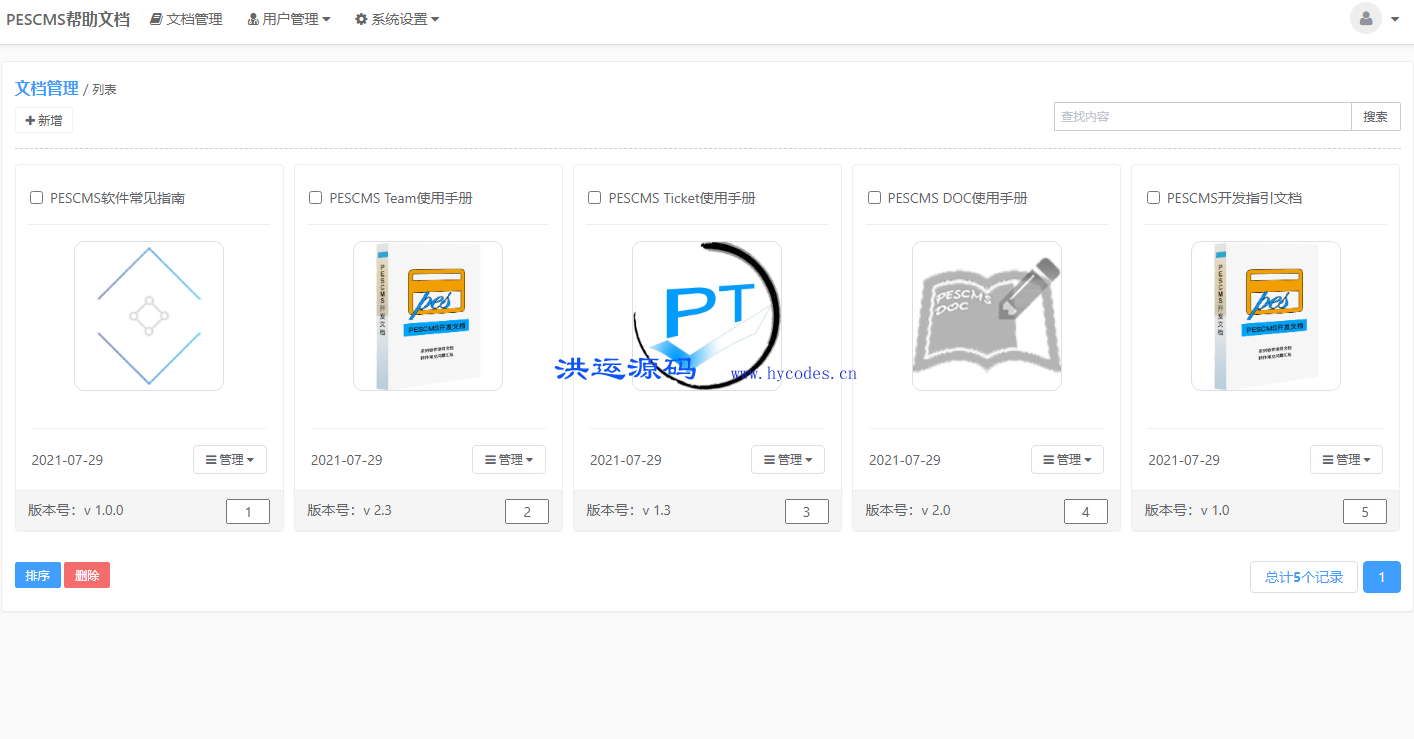Click the user avatar icon

[1366, 18]
